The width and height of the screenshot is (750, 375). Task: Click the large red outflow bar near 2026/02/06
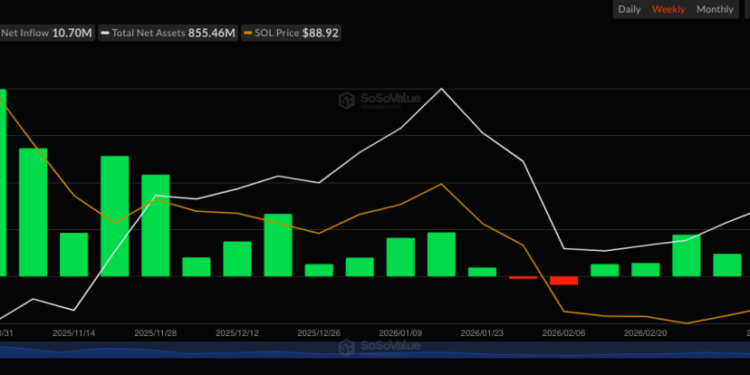[x=564, y=280]
